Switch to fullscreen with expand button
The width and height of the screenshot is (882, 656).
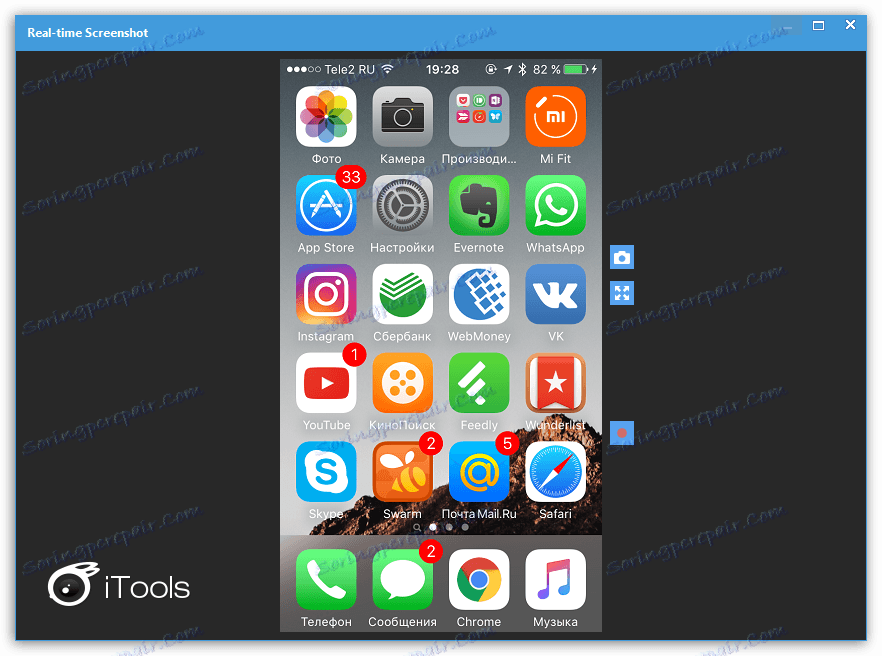[x=622, y=293]
